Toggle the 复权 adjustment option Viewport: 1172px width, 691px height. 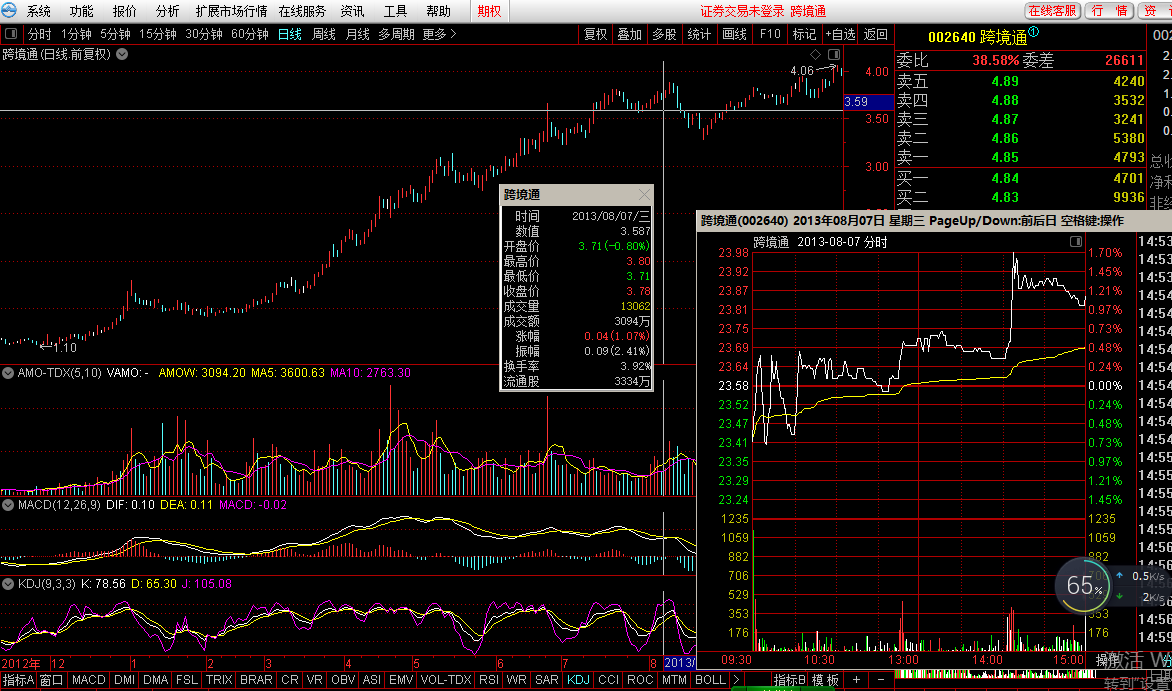click(595, 34)
